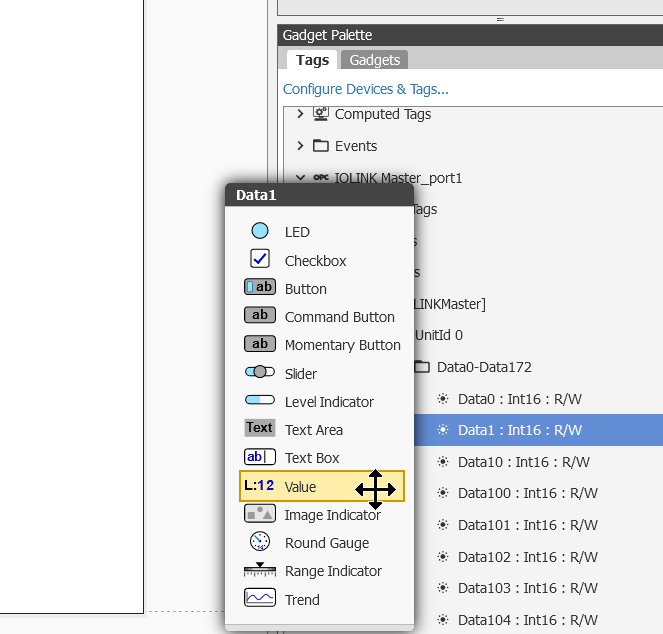Viewport: 663px width, 634px height.
Task: Select the UnitId 0 tree row
Action: [438, 335]
